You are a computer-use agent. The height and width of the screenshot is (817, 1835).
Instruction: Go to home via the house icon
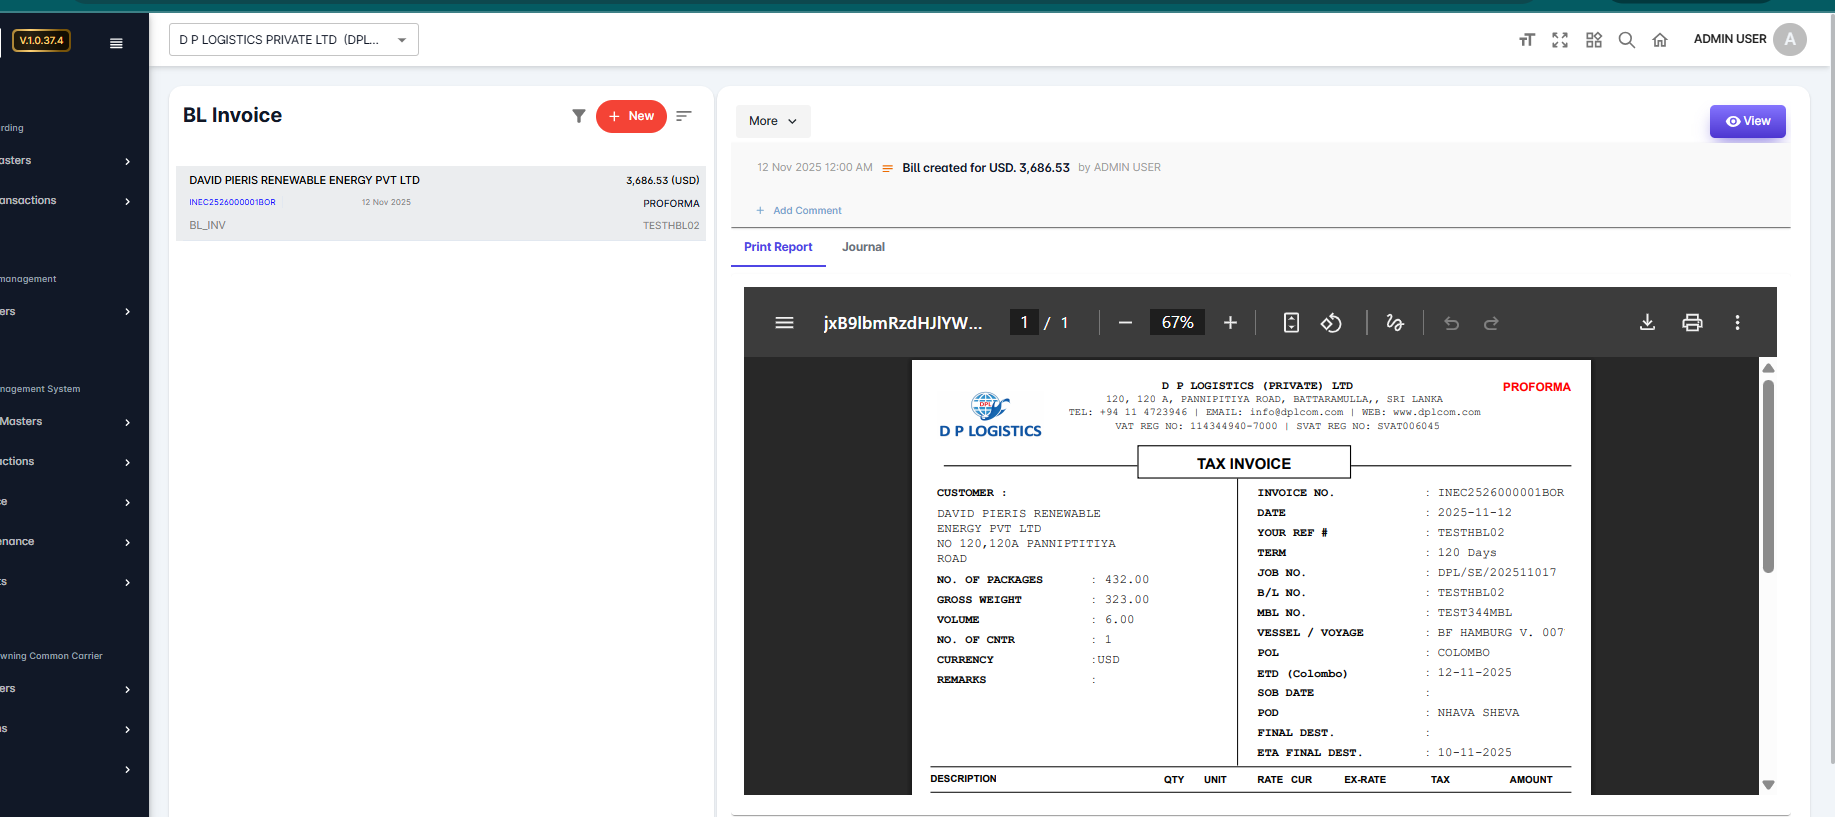tap(1660, 40)
